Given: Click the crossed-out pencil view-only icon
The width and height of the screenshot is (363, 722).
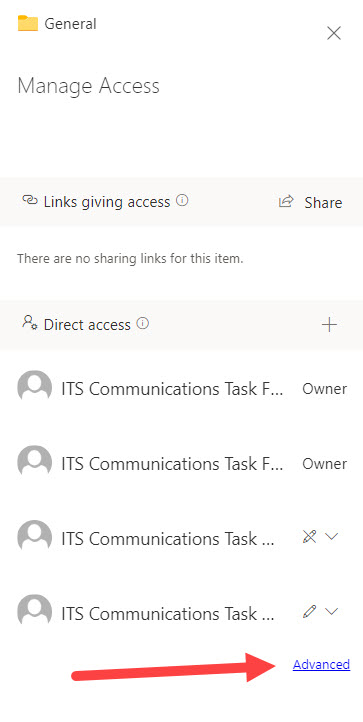Looking at the screenshot, I should tap(310, 536).
